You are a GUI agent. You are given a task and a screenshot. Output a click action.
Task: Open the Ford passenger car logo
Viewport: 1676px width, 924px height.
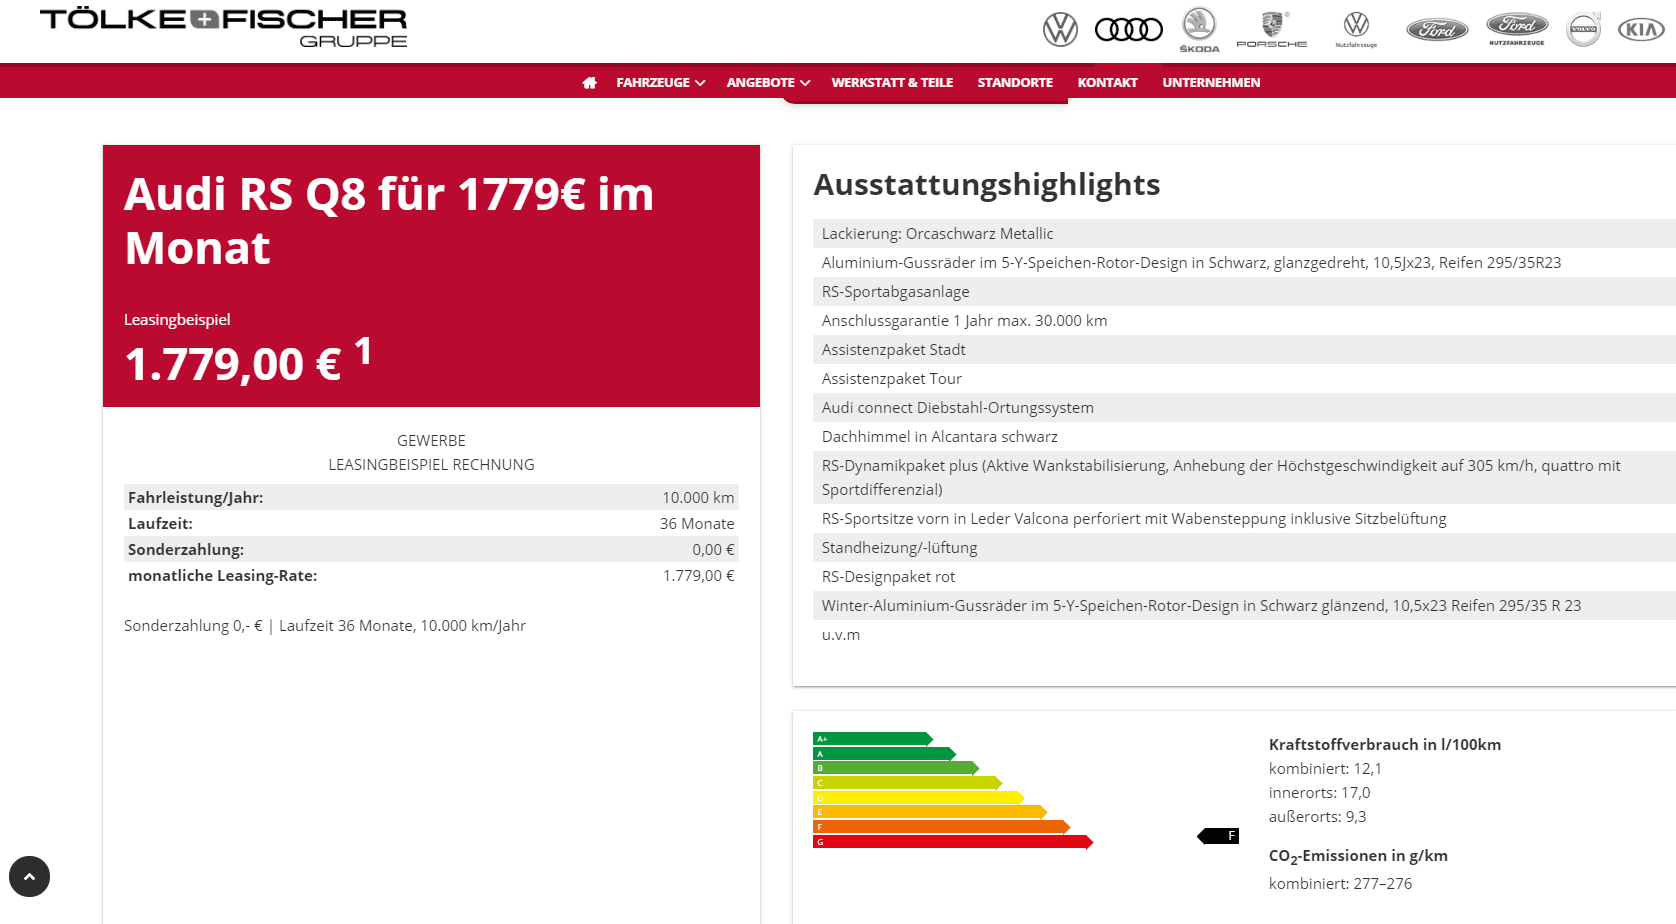coord(1437,30)
